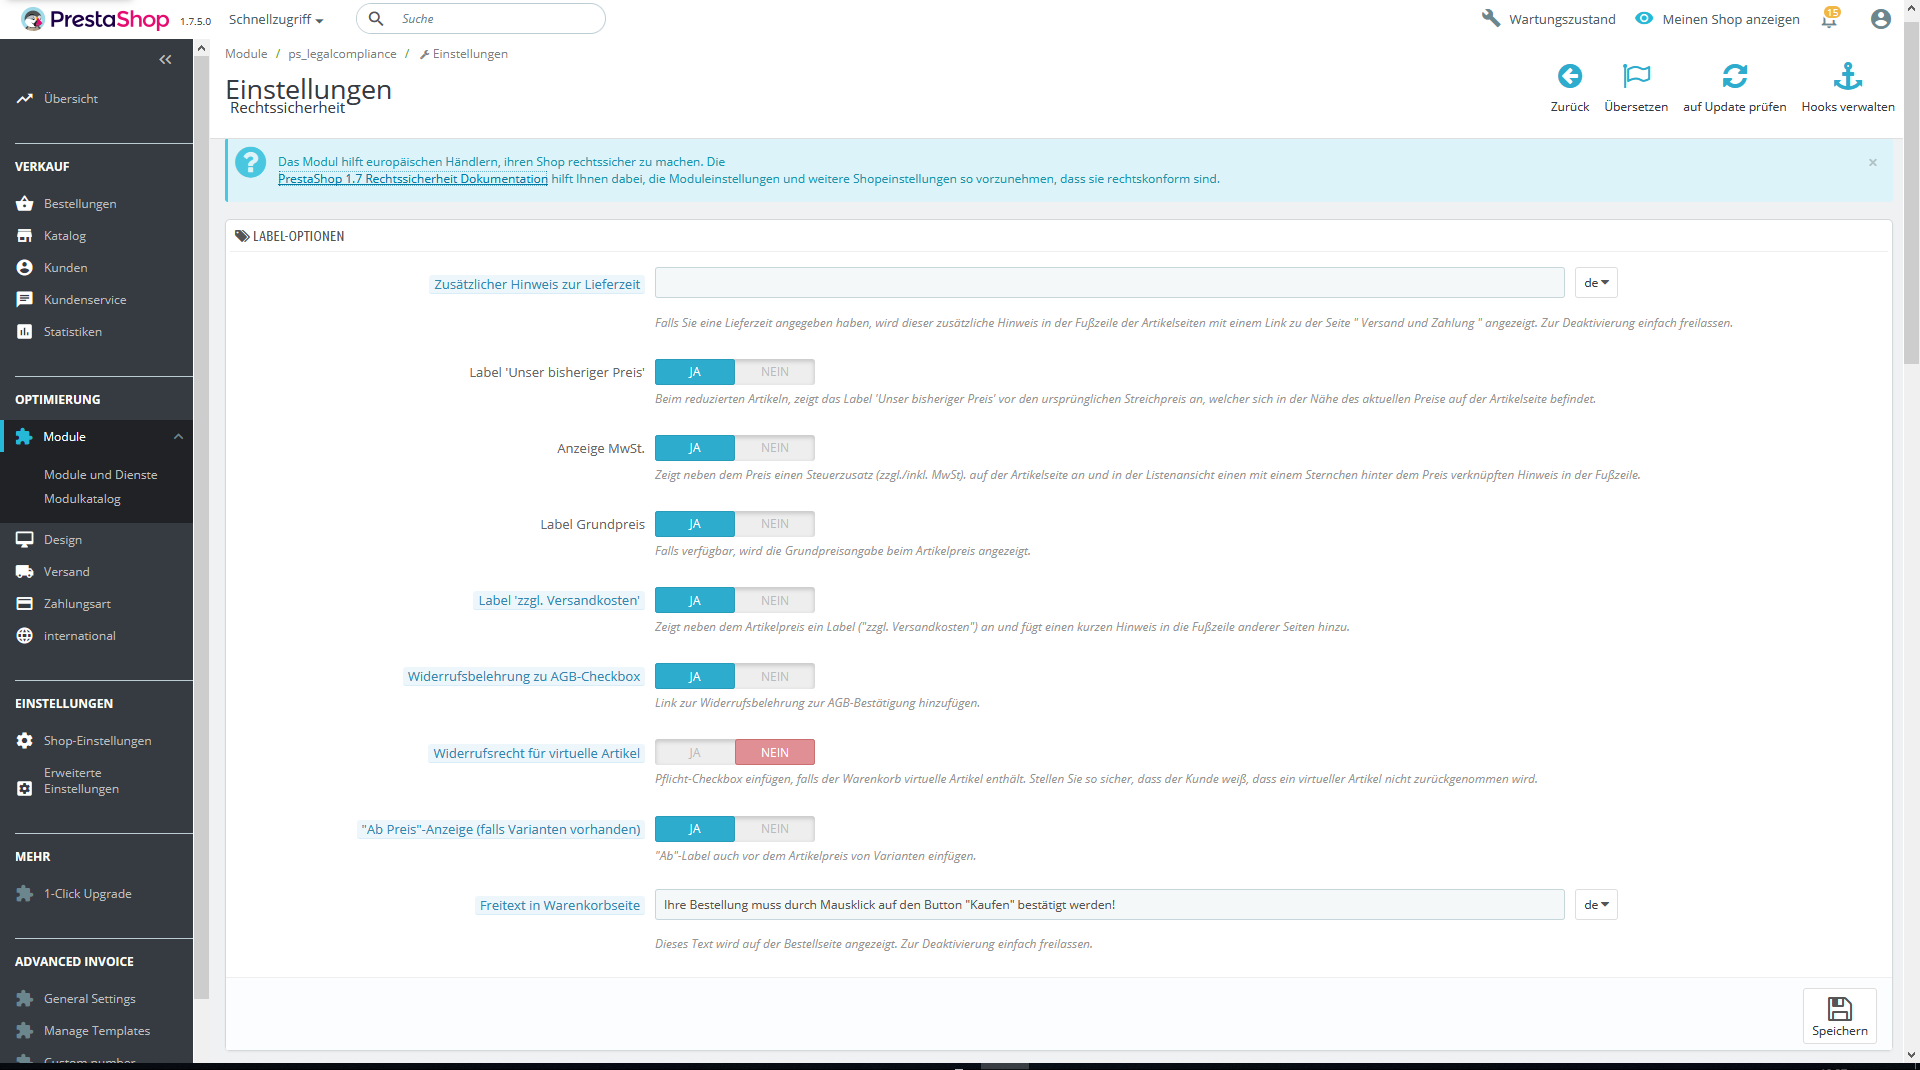Open the 'PrestaShop 1.7 Rechtssicherheit Dokumentation' link
This screenshot has width=1920, height=1070.
coord(413,179)
